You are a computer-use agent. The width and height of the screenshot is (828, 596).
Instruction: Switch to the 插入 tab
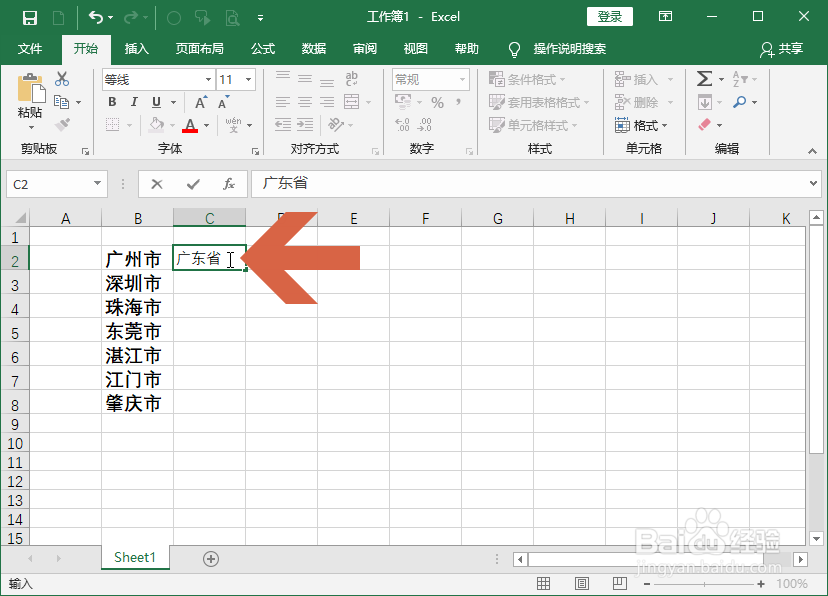[136, 49]
